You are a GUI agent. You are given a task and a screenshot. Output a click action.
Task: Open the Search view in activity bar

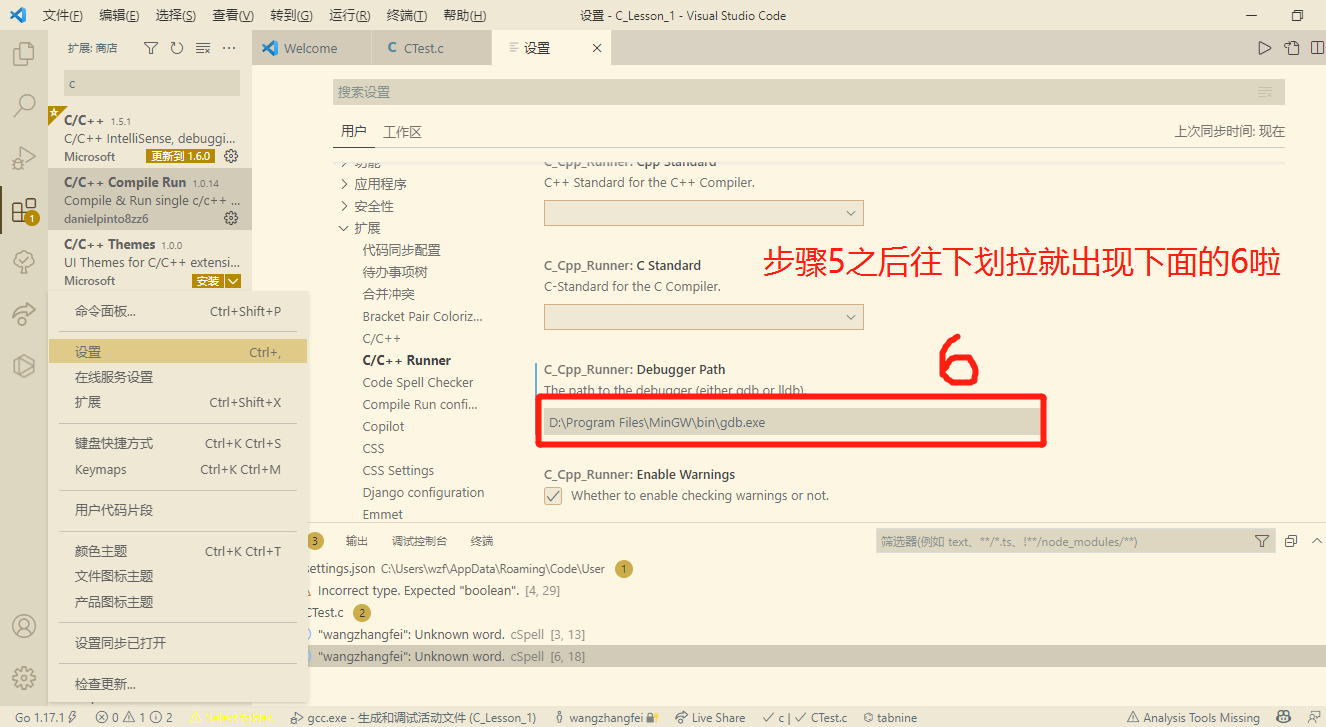(24, 105)
